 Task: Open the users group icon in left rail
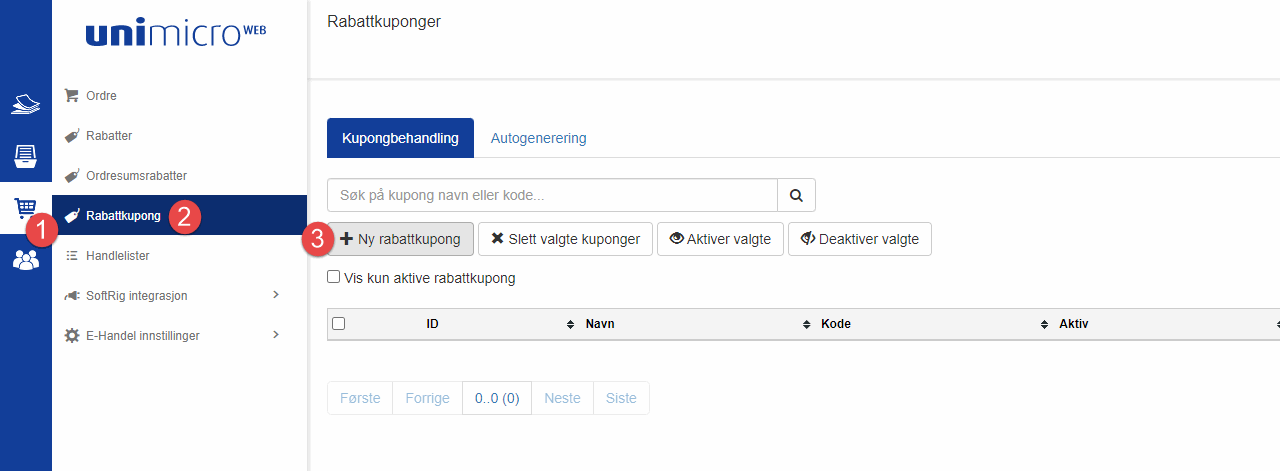click(x=26, y=260)
